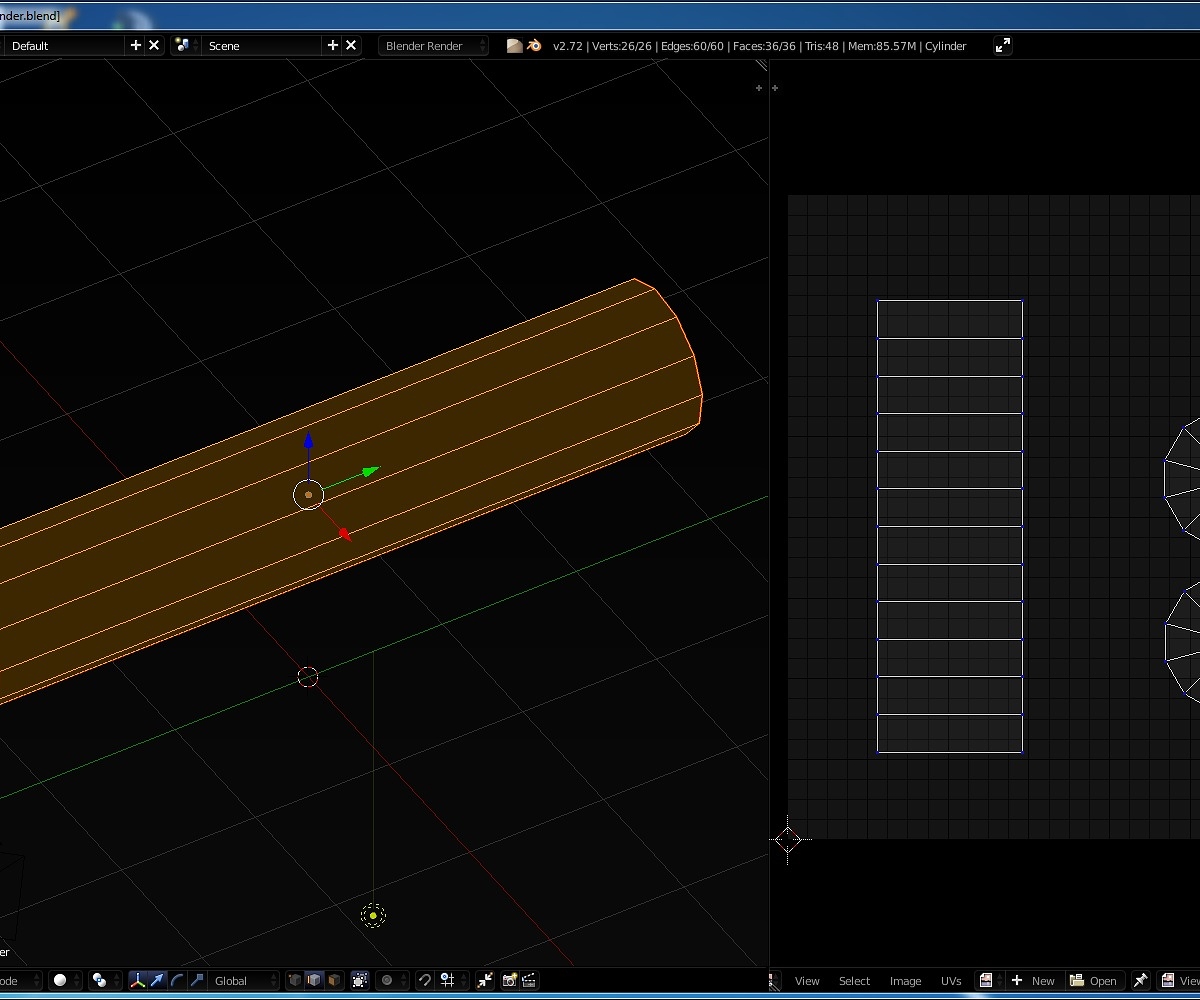Click the 2D cursor in UV editor
The height and width of the screenshot is (1000, 1200).
click(788, 840)
